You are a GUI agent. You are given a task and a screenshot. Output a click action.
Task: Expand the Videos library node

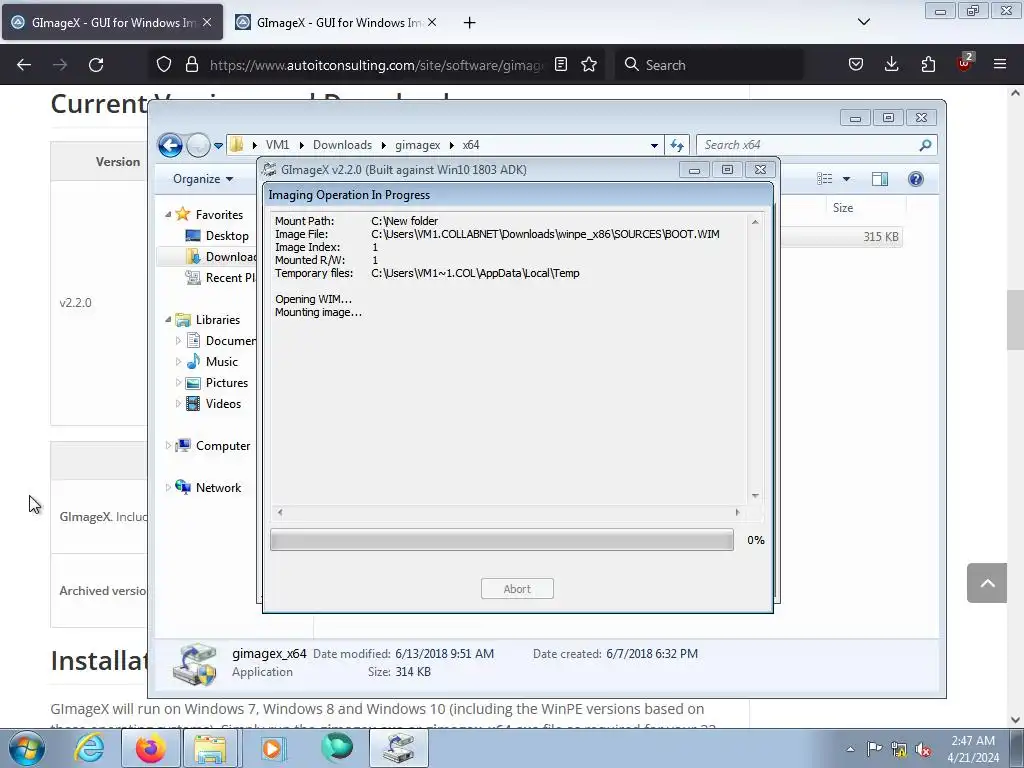(178, 404)
